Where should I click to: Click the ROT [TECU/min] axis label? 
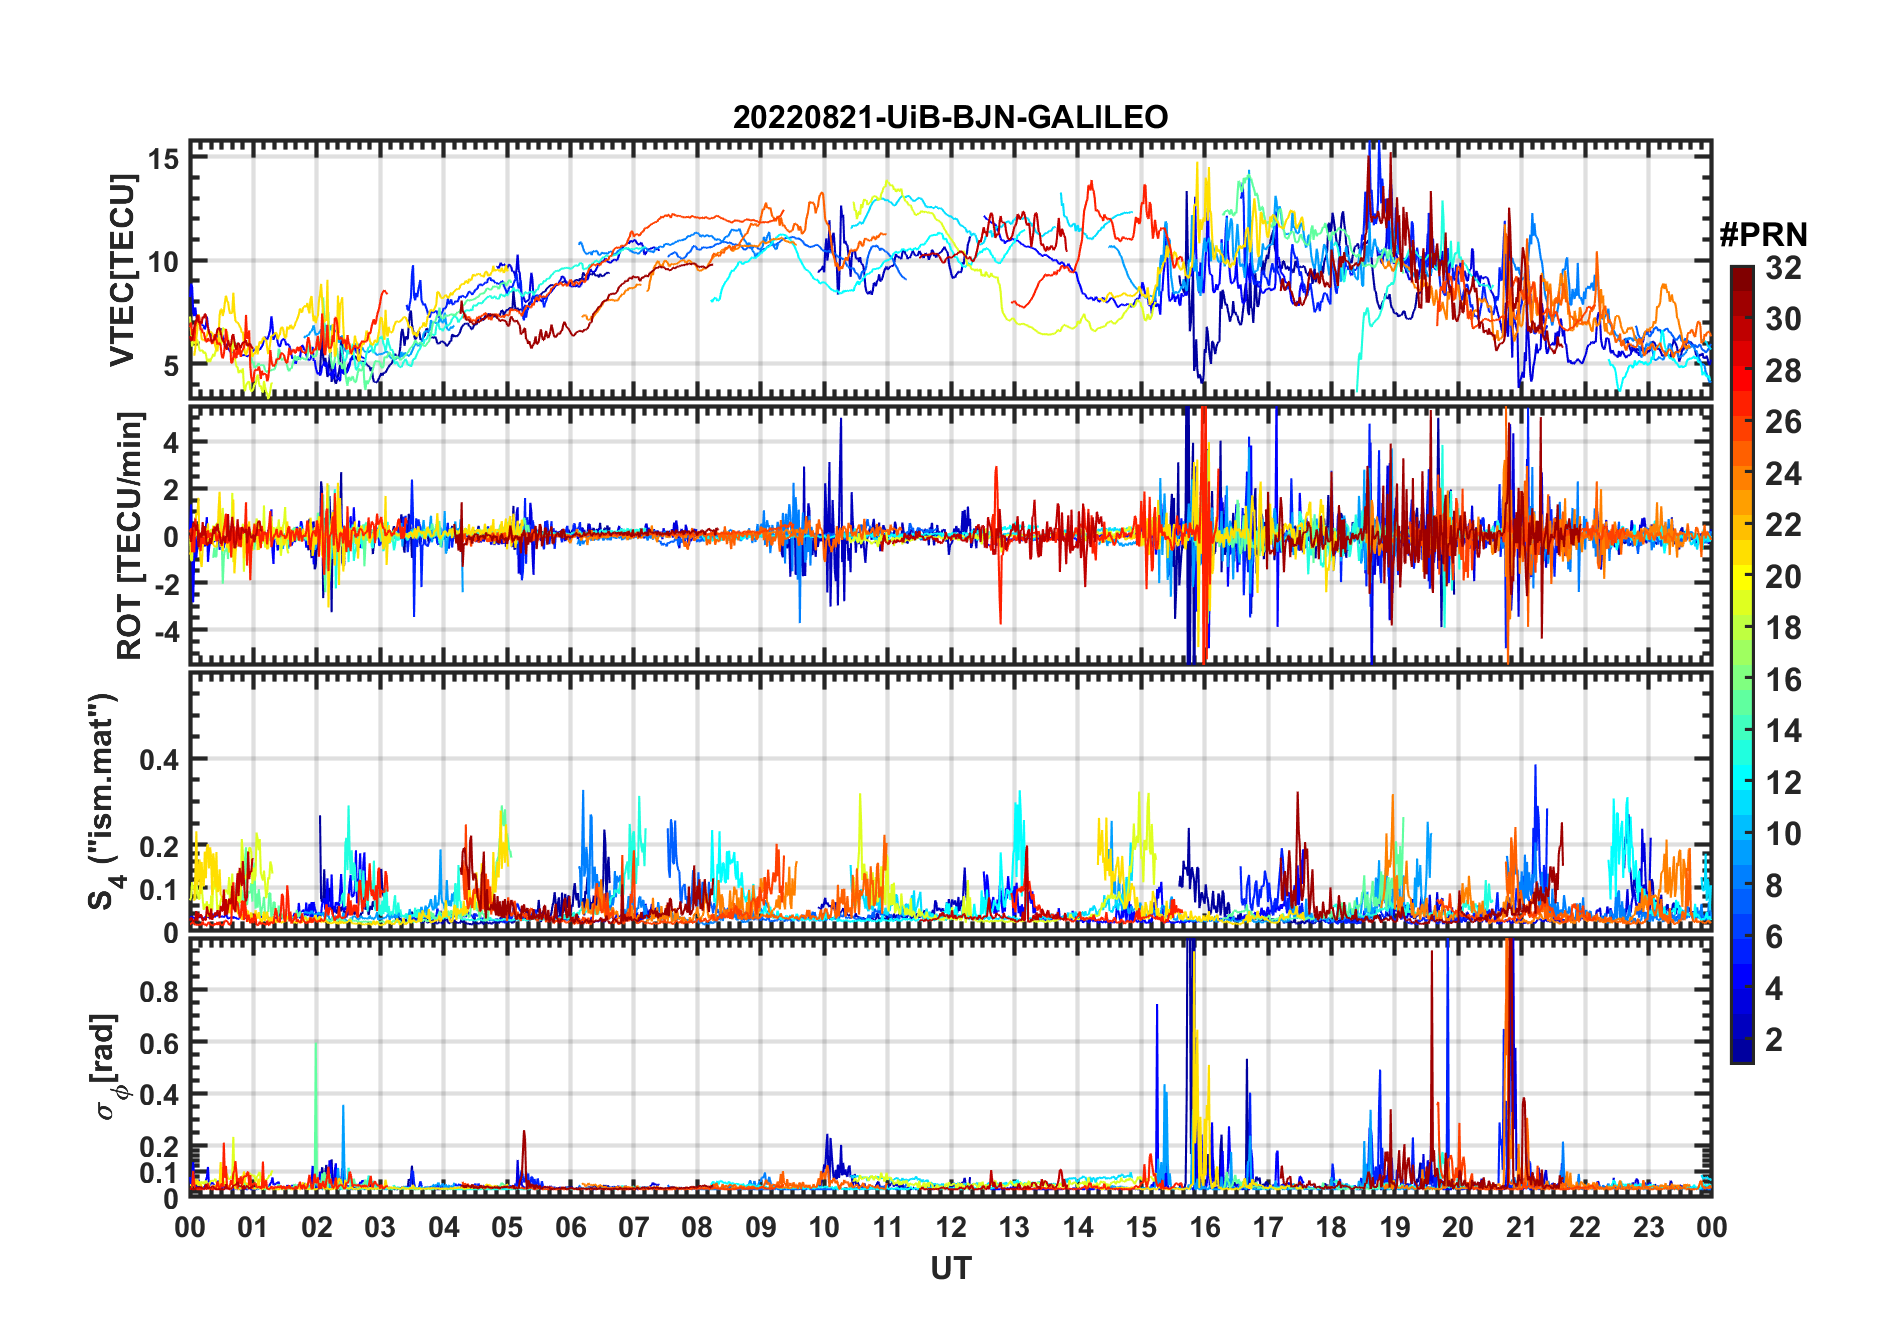[x=130, y=535]
